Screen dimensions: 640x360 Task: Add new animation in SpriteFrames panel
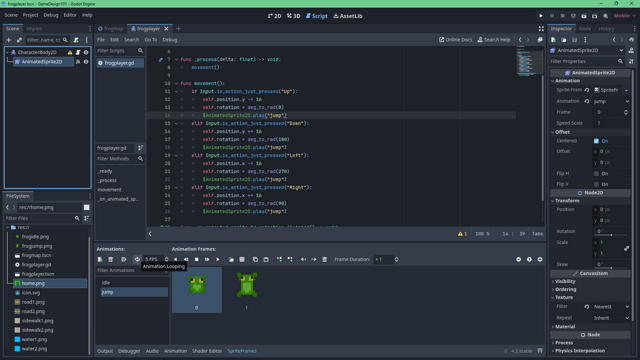tap(100, 260)
